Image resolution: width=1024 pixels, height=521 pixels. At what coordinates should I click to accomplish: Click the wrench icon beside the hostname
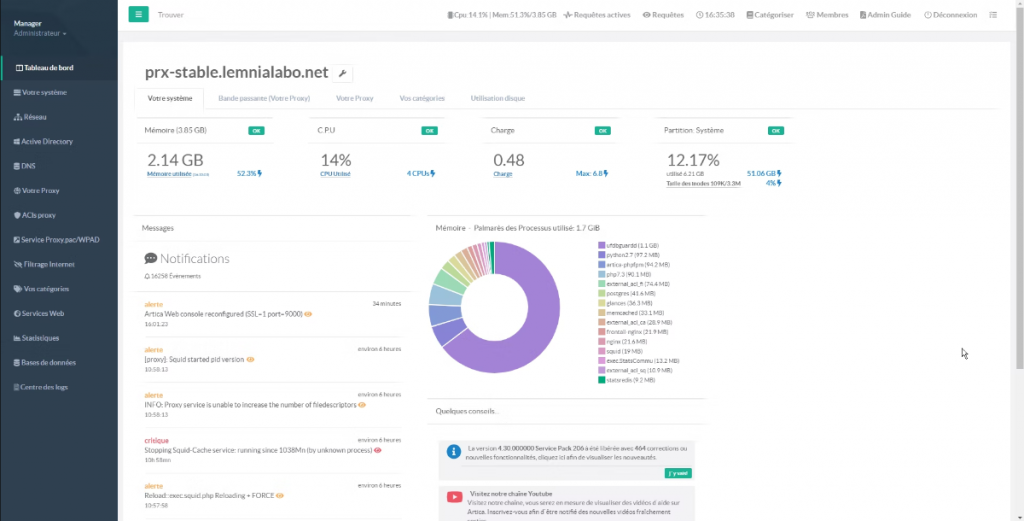click(x=342, y=73)
